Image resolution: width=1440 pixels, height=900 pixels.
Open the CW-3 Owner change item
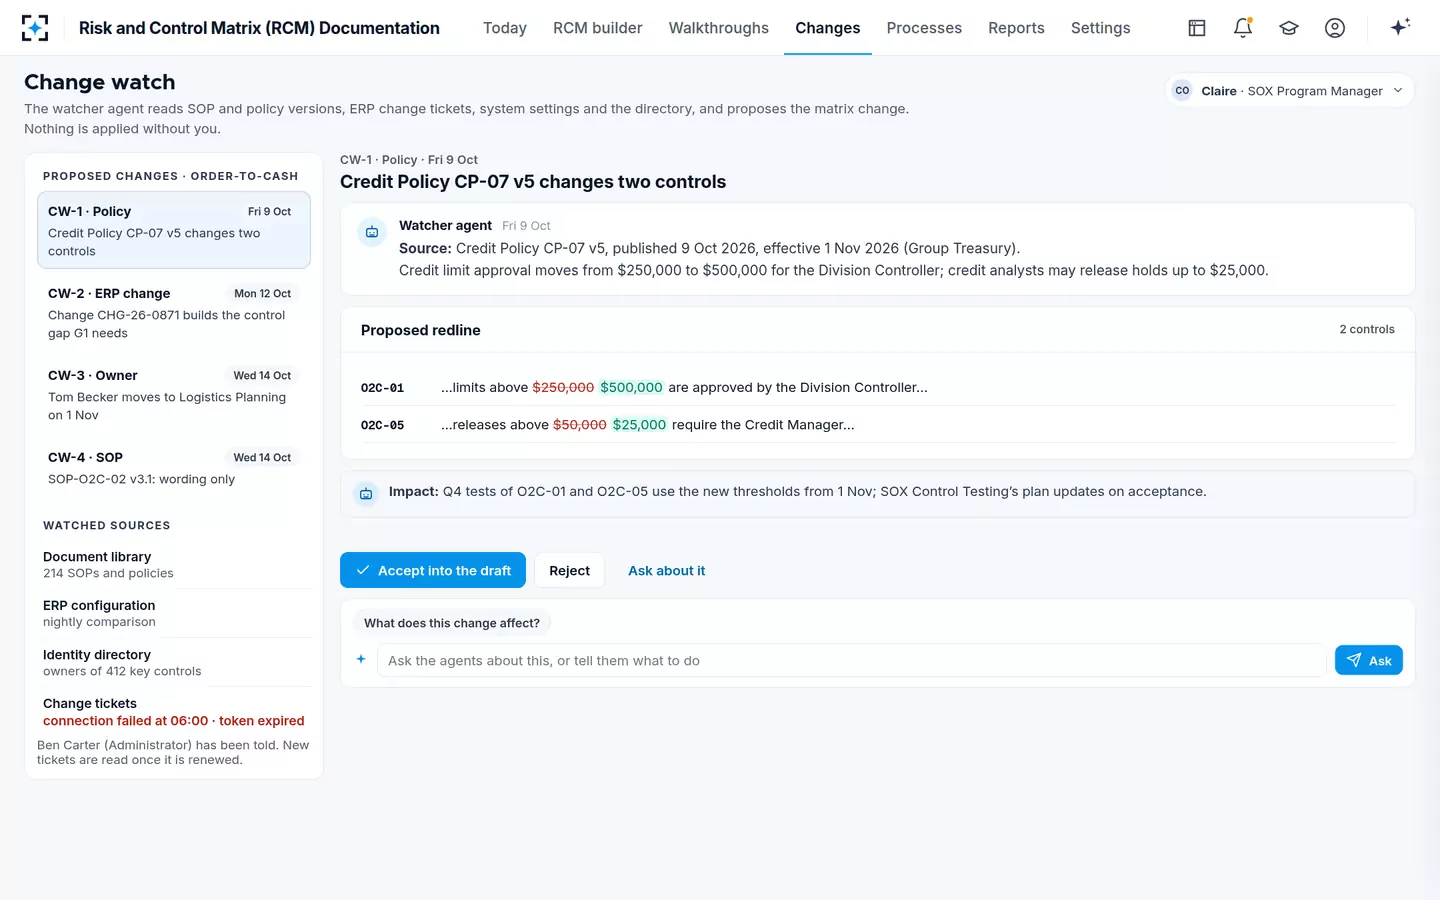[x=174, y=394]
